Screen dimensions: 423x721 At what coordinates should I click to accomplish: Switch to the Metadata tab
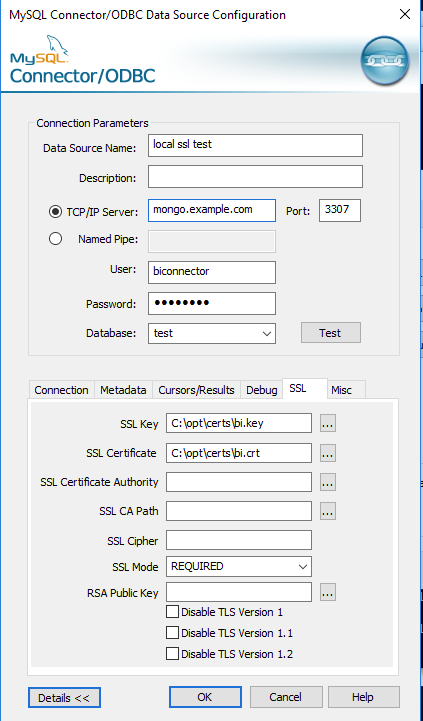(123, 390)
